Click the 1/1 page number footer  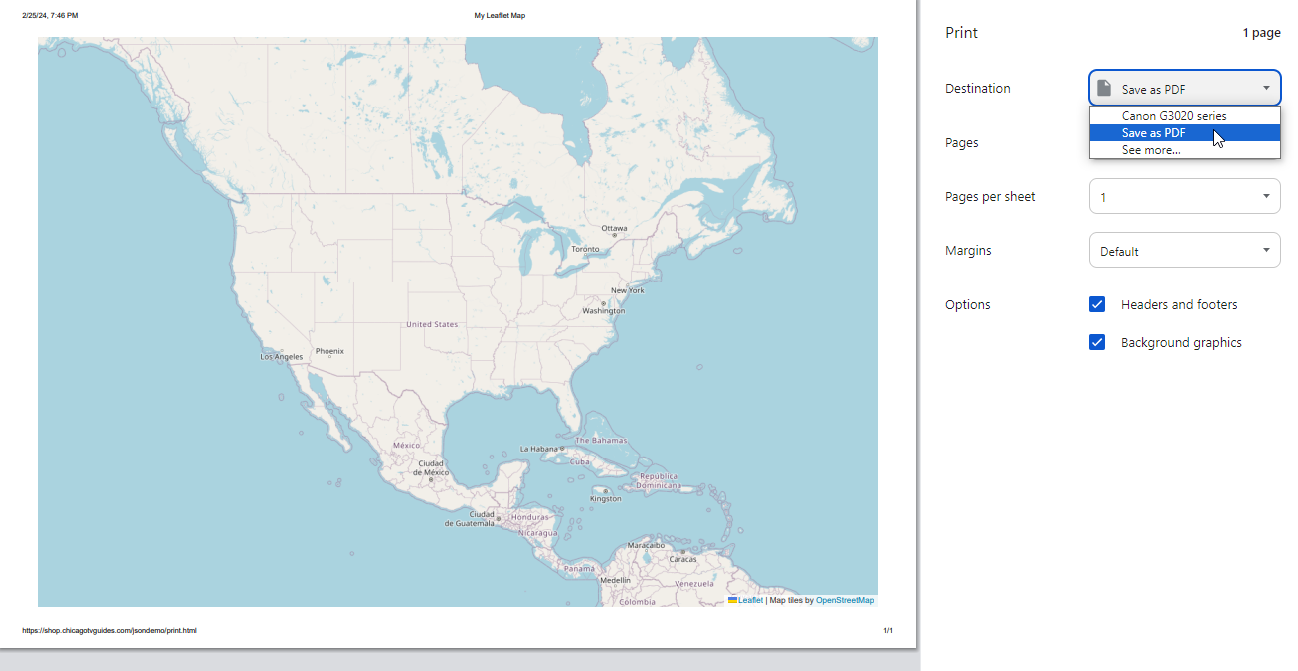click(x=886, y=630)
